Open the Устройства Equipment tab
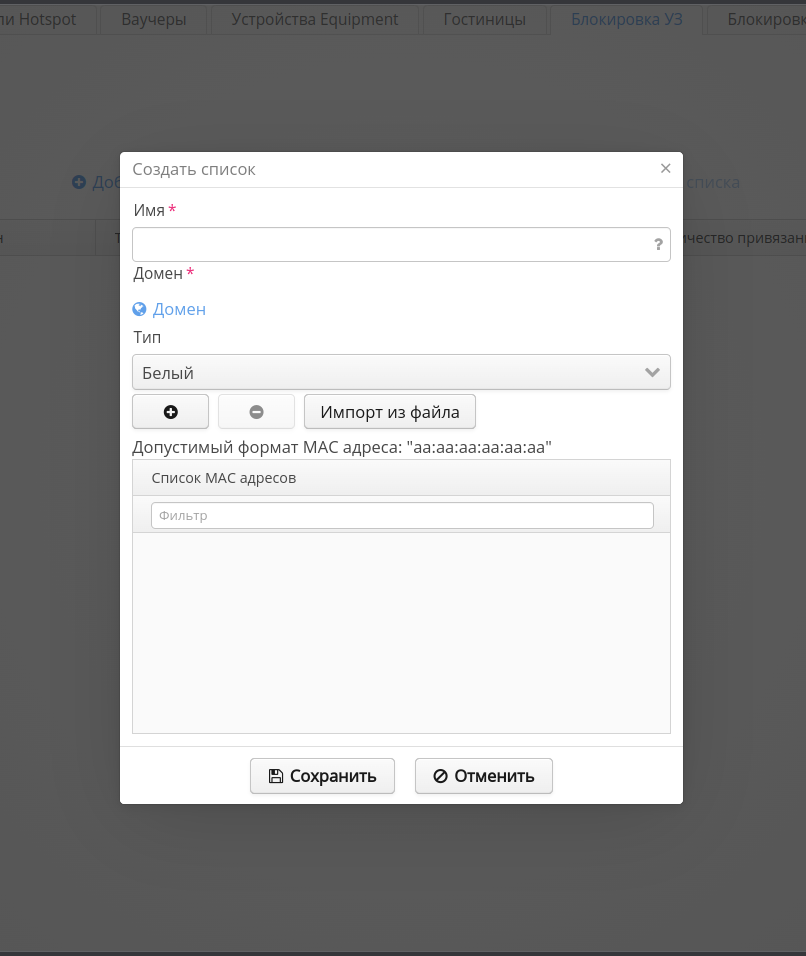 click(315, 19)
